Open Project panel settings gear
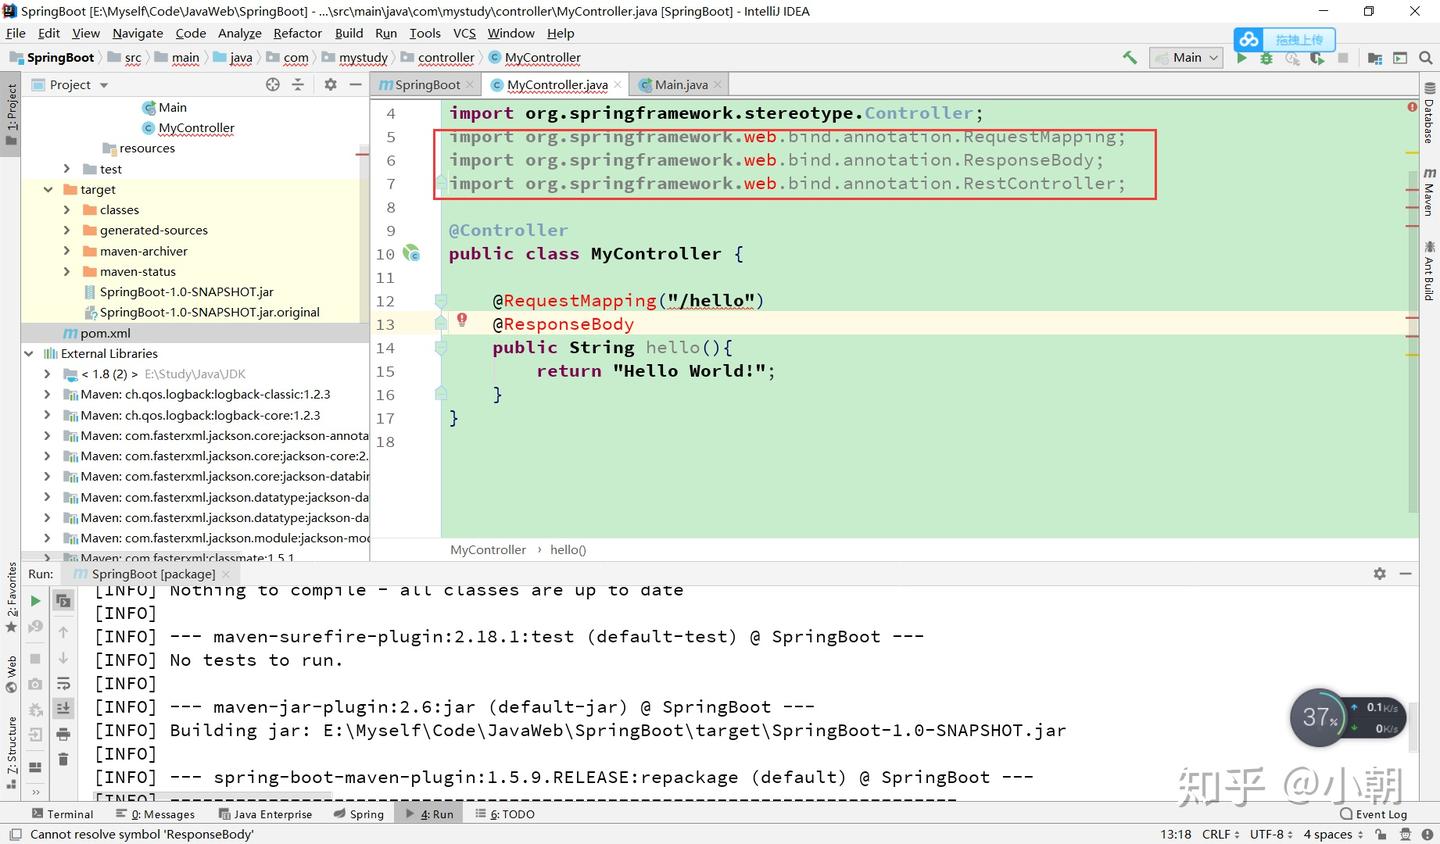This screenshot has height=844, width=1440. (x=330, y=85)
